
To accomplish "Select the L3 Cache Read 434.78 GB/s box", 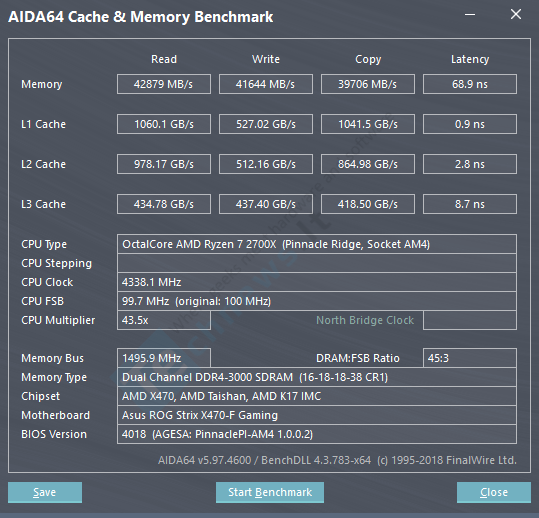I will tap(164, 204).
